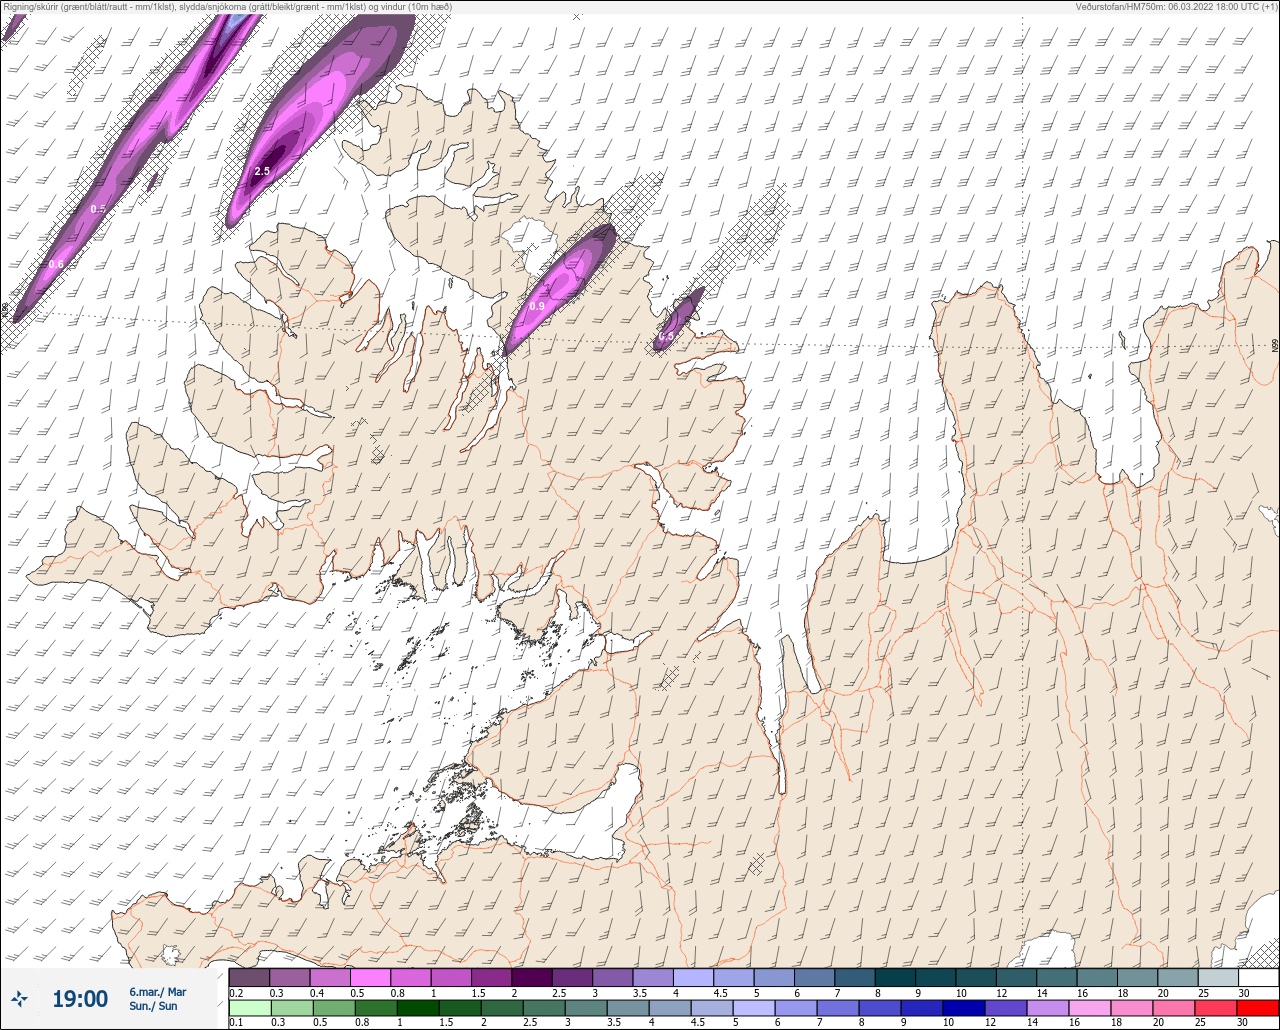Image resolution: width=1280 pixels, height=1030 pixels.
Task: Select the greyish-mauve 0.2 snow legend swatch
Action: pyautogui.click(x=249, y=977)
